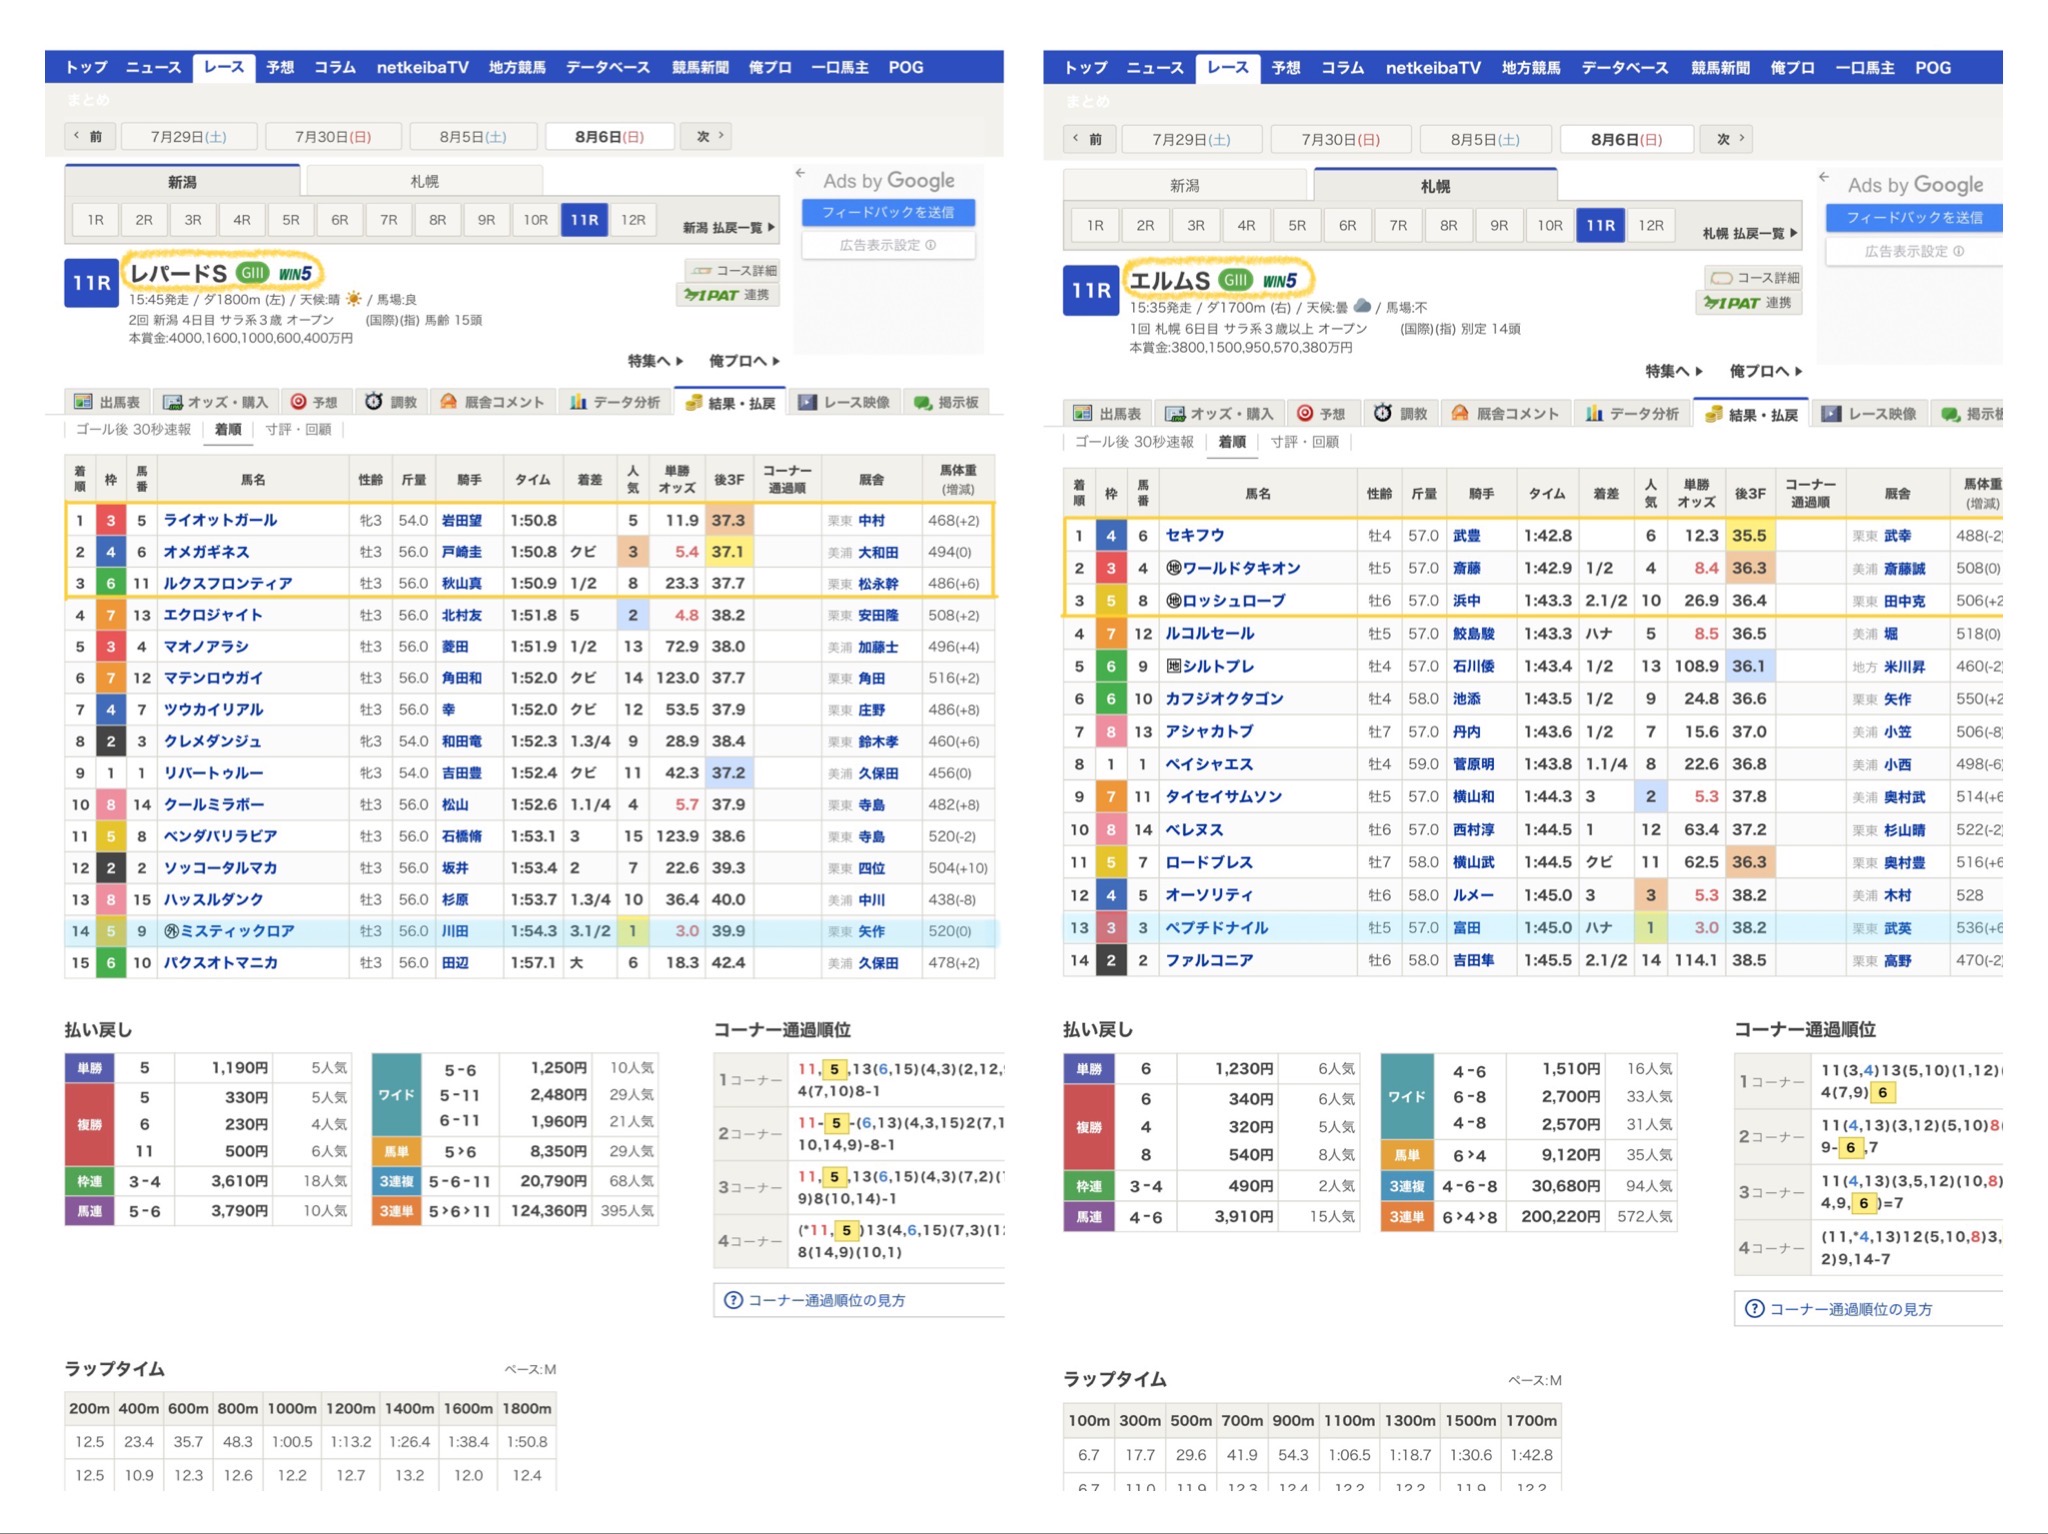Select 12R race tab on right panel
This screenshot has width=2048, height=1534.
coord(1651,226)
